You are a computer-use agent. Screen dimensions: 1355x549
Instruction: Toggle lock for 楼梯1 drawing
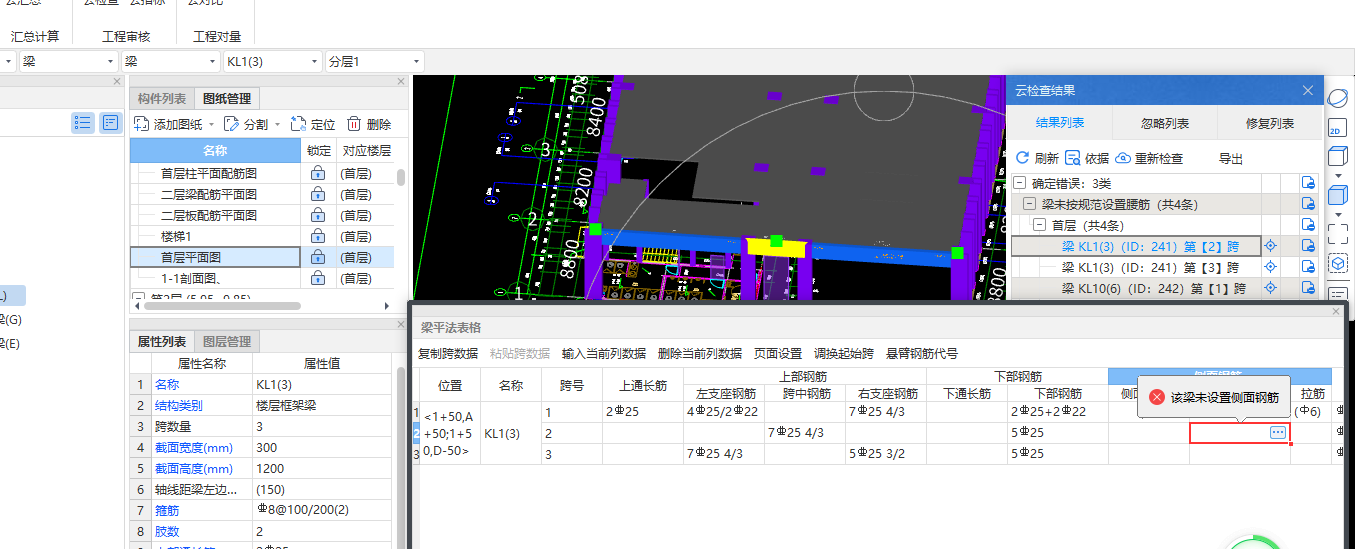[318, 236]
